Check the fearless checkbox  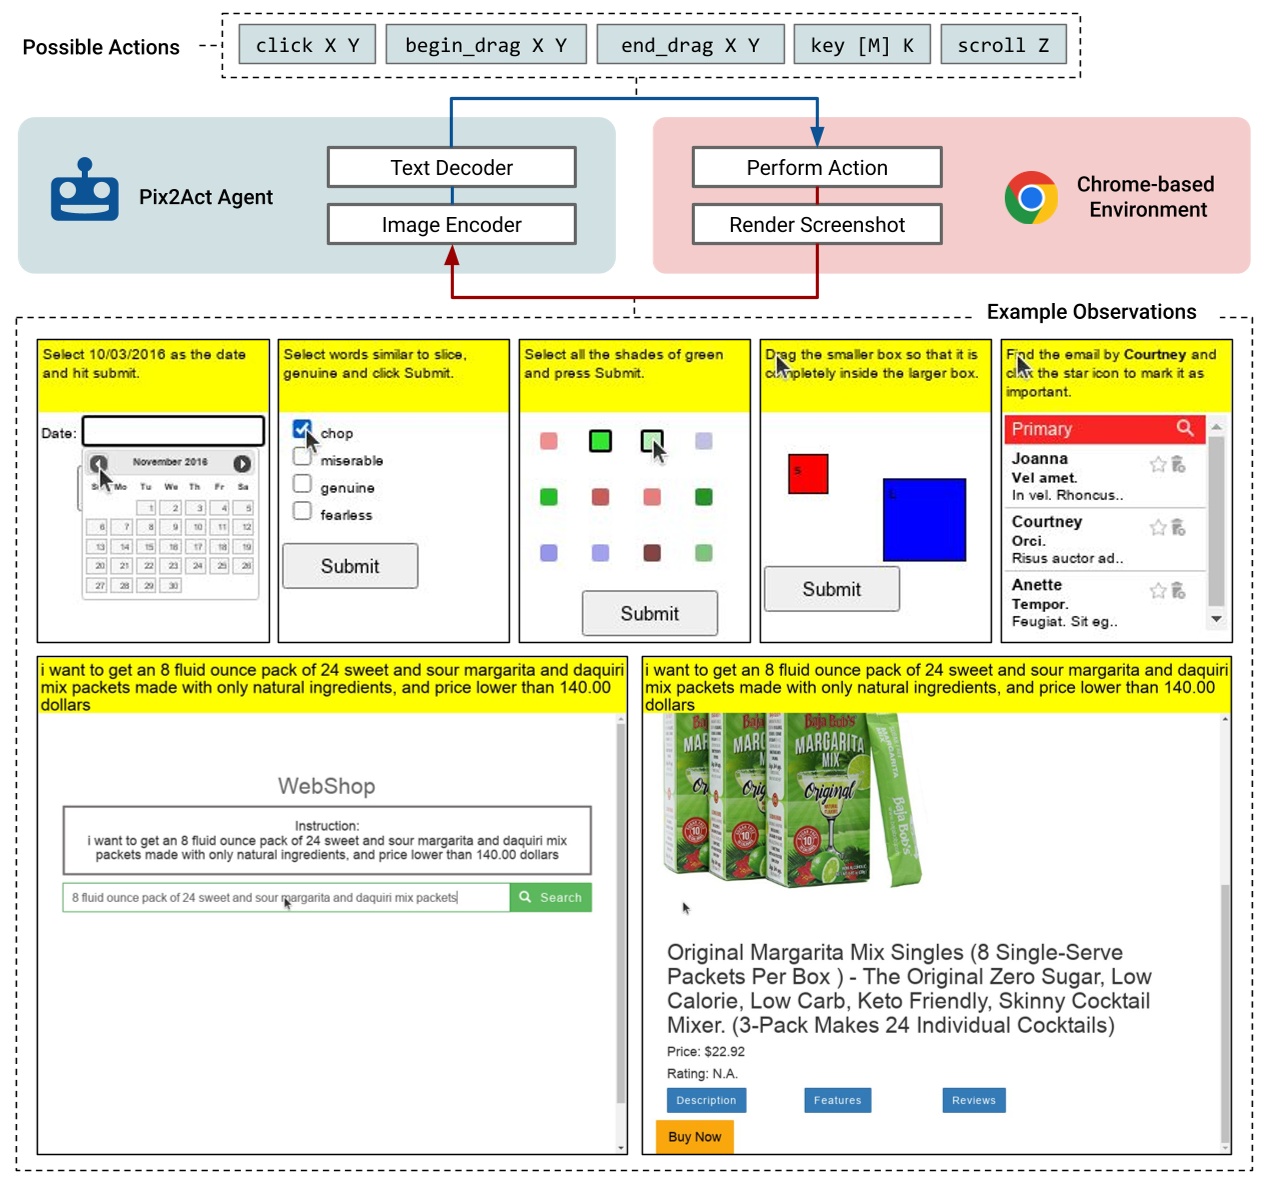[302, 511]
